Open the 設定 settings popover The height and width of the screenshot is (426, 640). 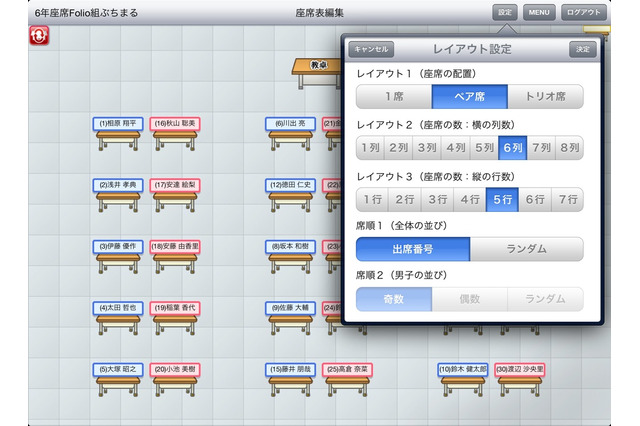pyautogui.click(x=505, y=12)
